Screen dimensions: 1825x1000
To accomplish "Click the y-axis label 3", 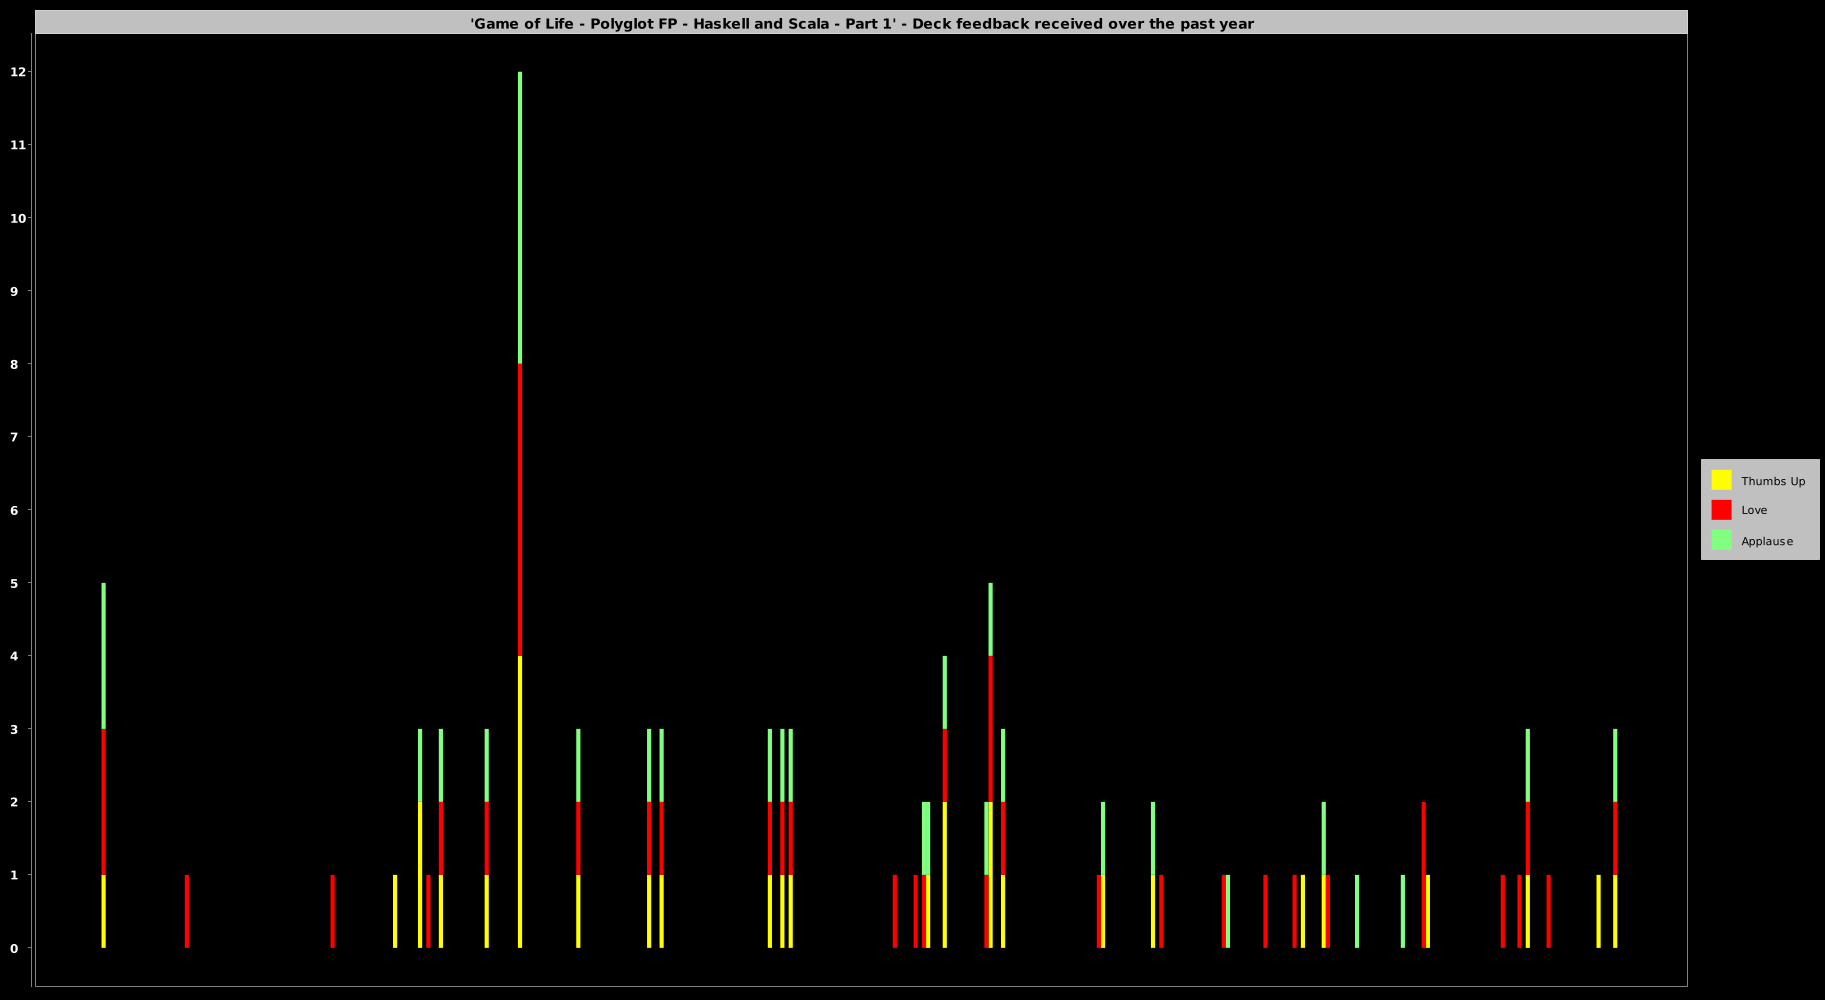I will pos(14,729).
